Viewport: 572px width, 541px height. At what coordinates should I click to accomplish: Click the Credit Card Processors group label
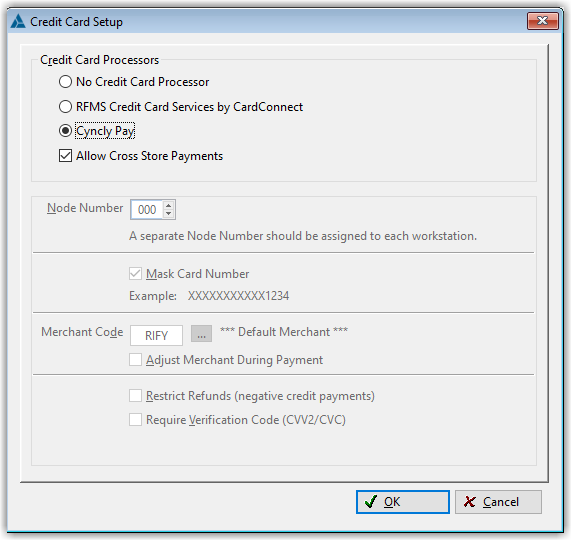[x=99, y=60]
